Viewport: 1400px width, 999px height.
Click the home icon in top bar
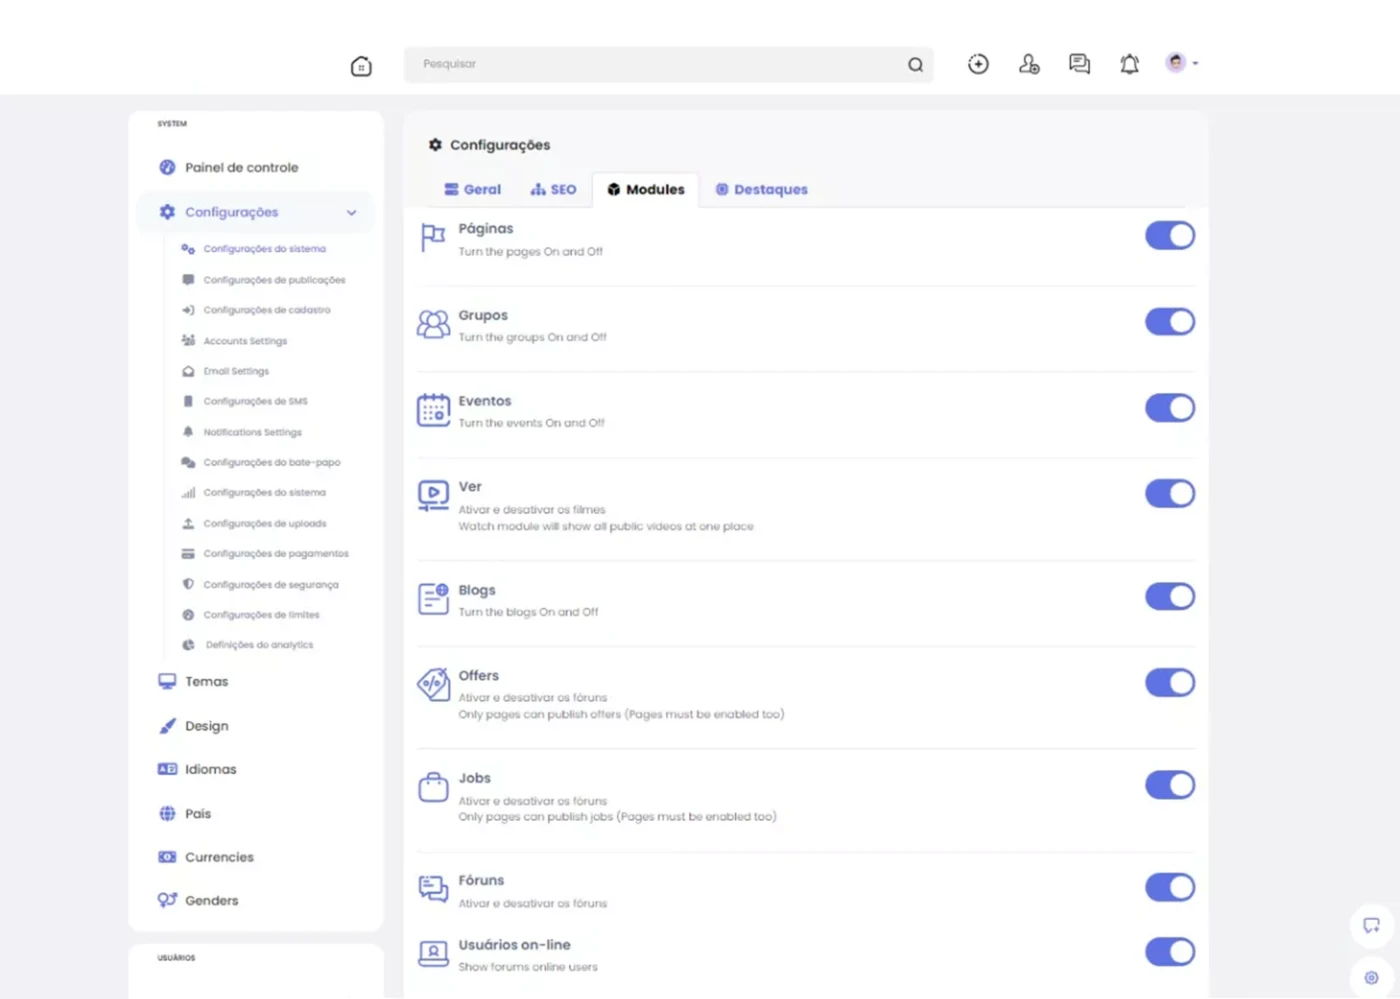361,66
